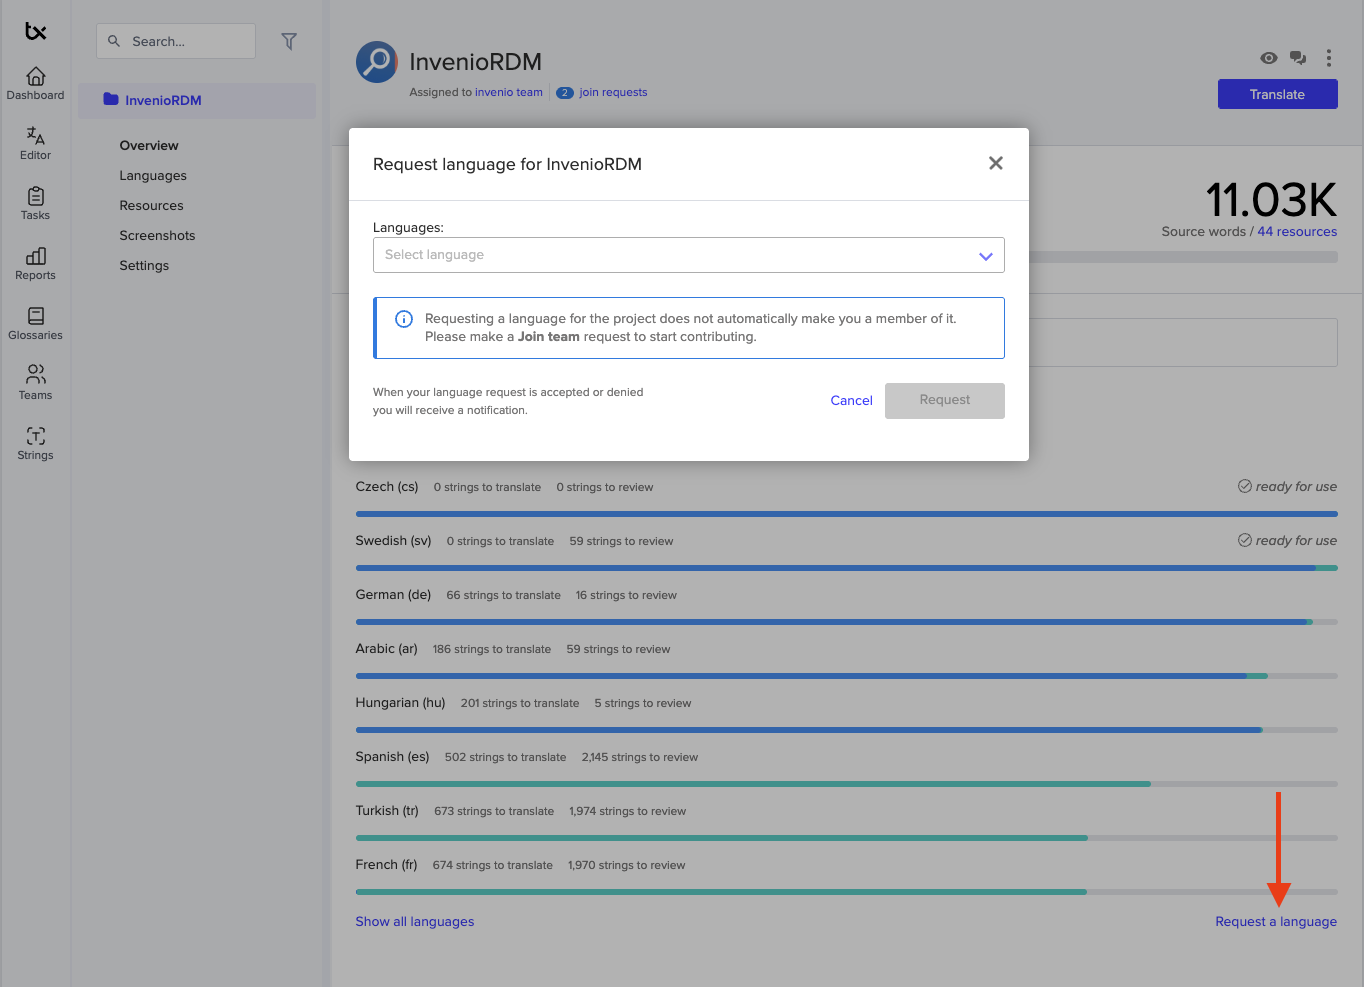
Task: Toggle watch project eye icon
Action: pos(1269,58)
